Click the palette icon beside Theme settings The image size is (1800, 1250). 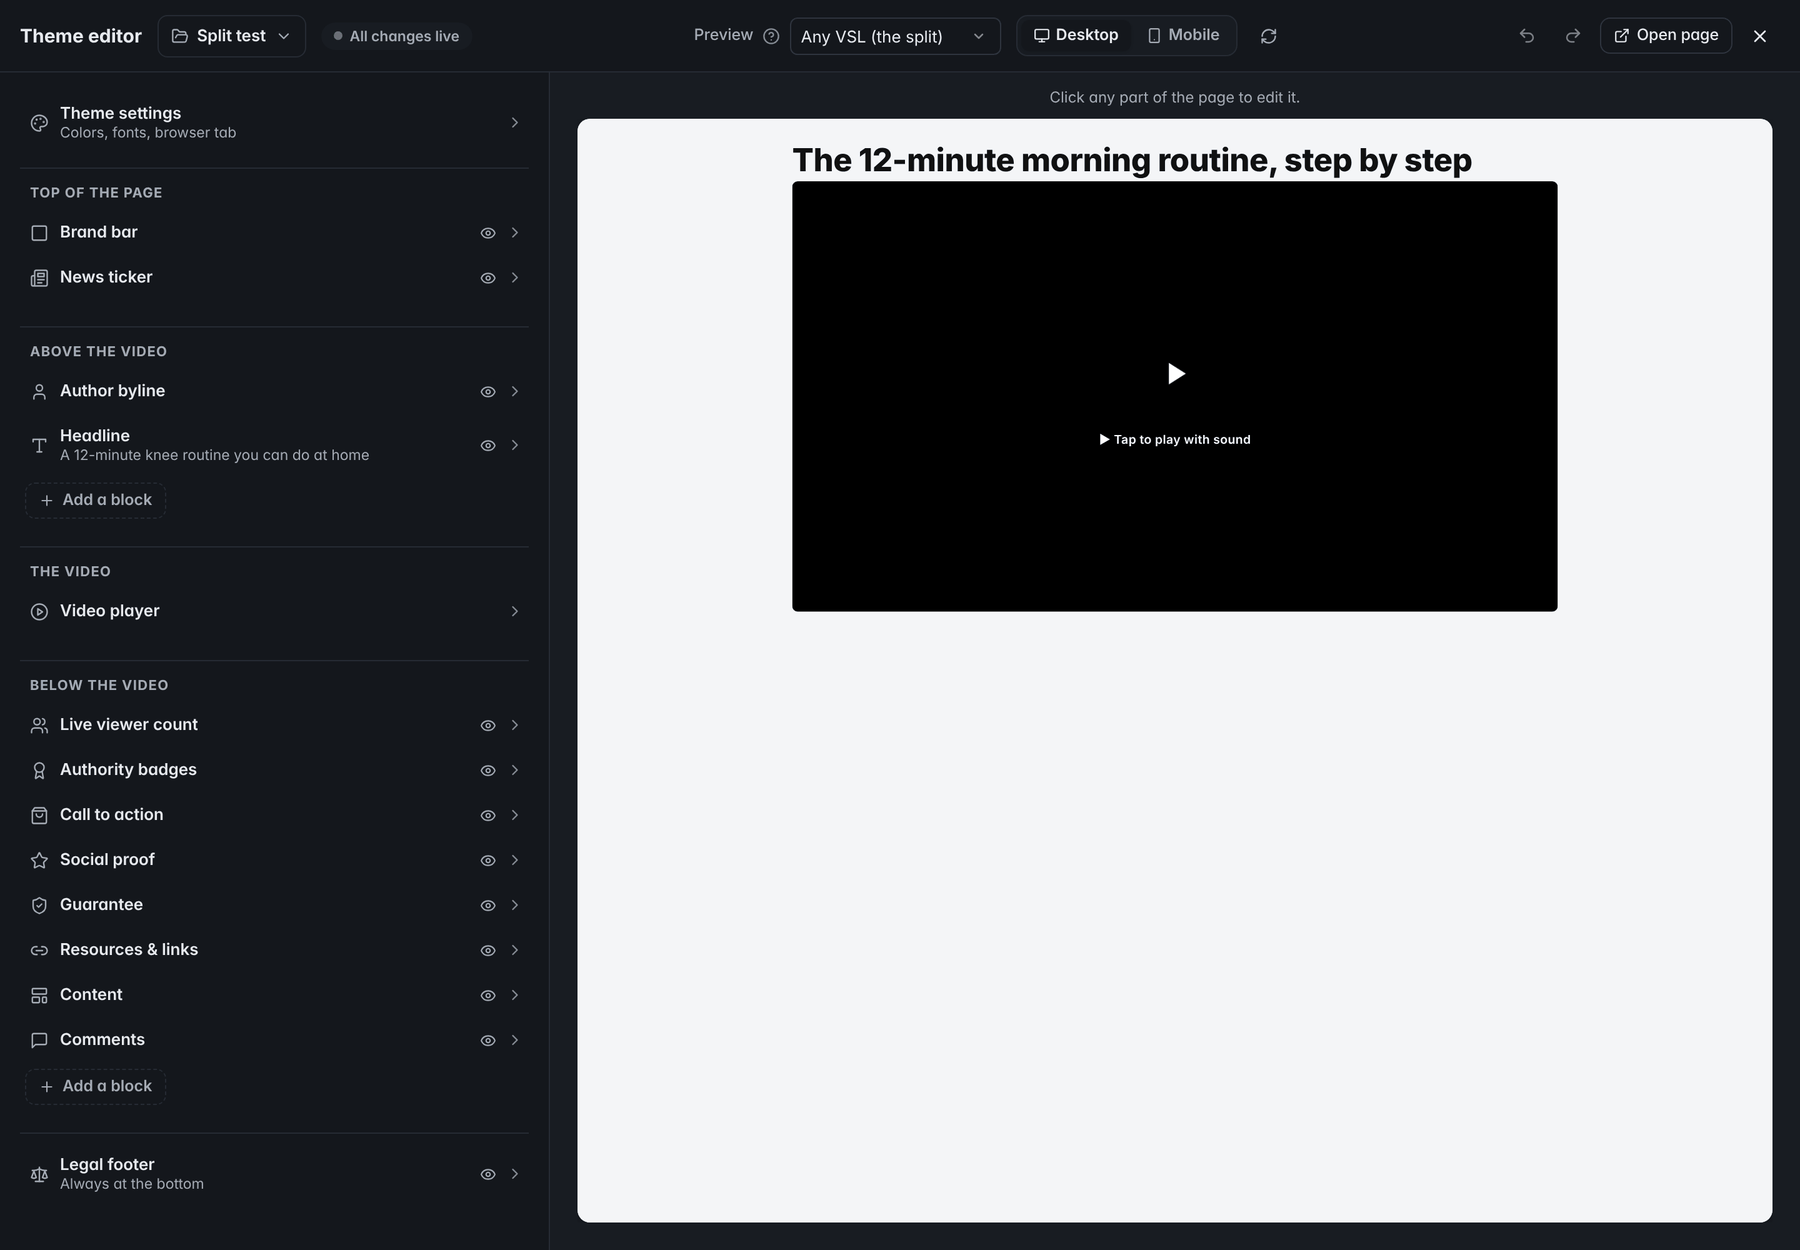(39, 123)
